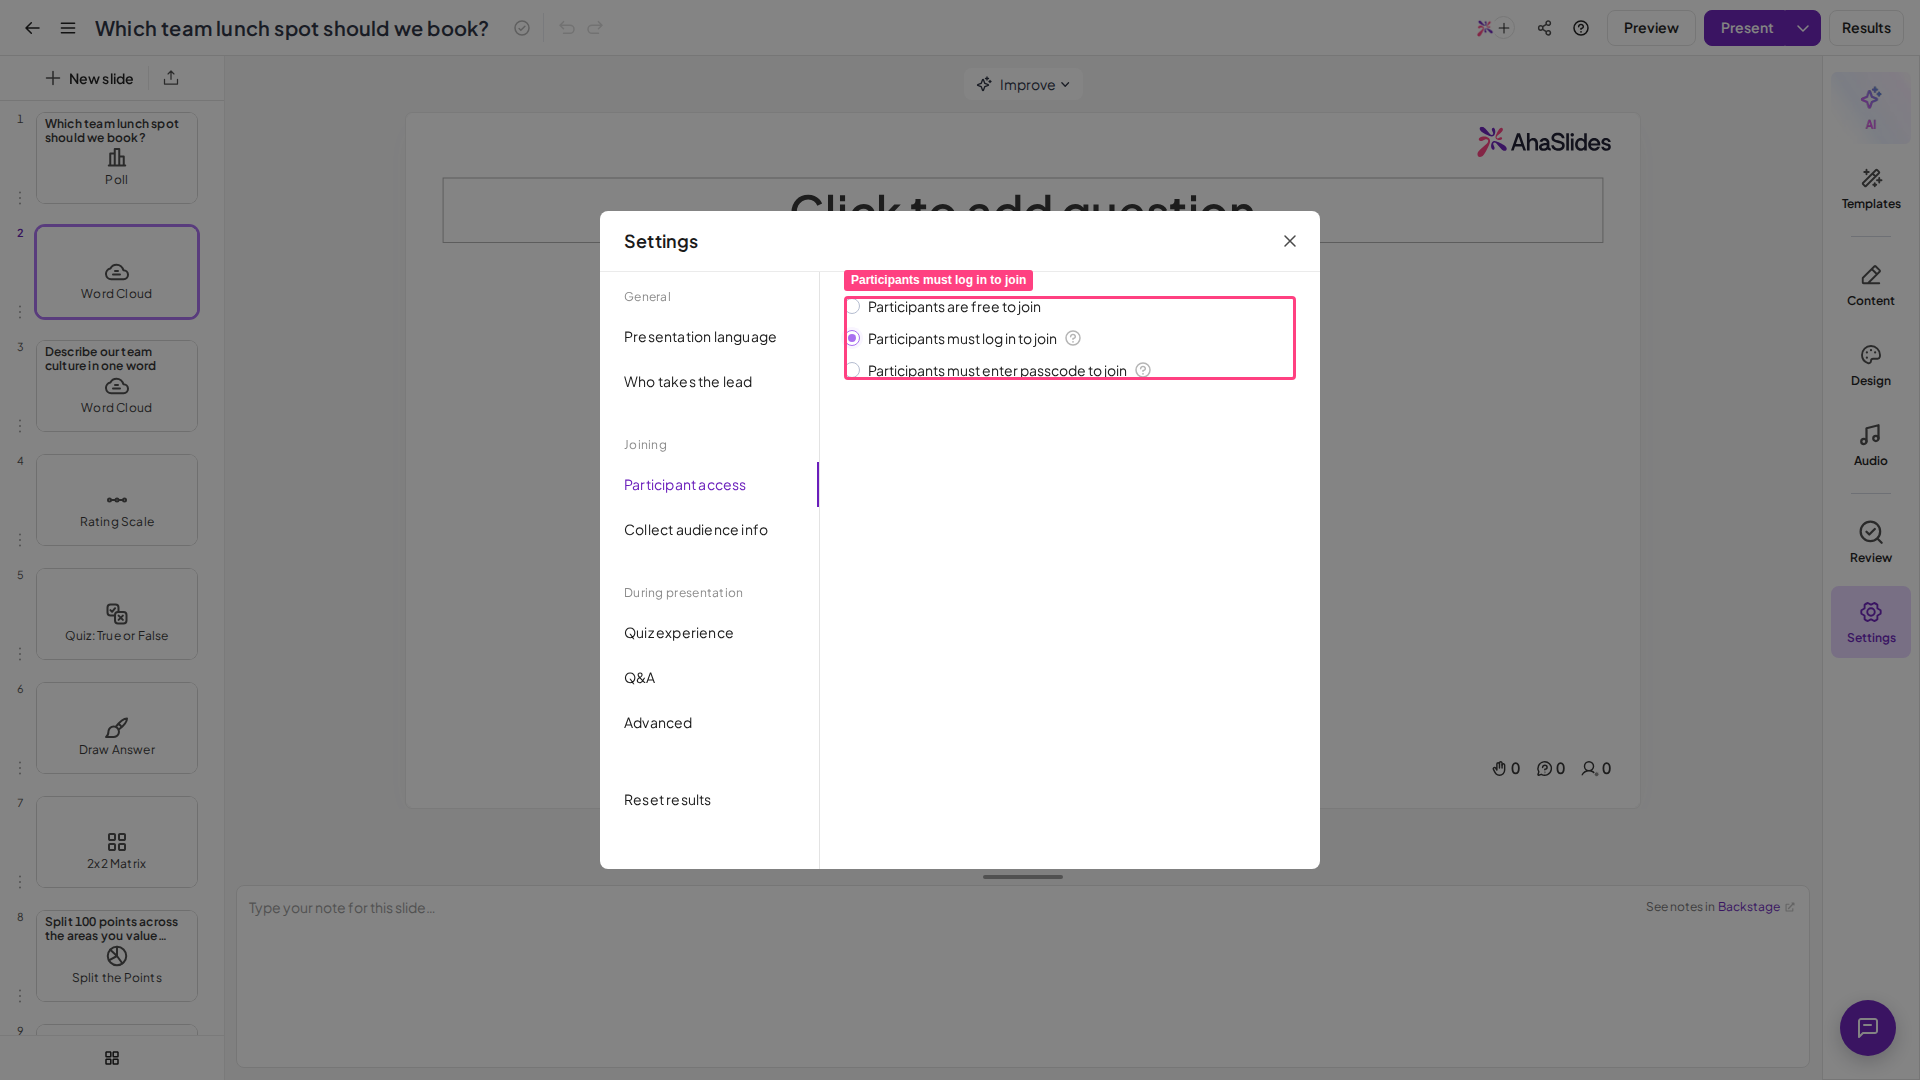1920x1080 pixels.
Task: Open the Templates panel
Action: 1870,188
